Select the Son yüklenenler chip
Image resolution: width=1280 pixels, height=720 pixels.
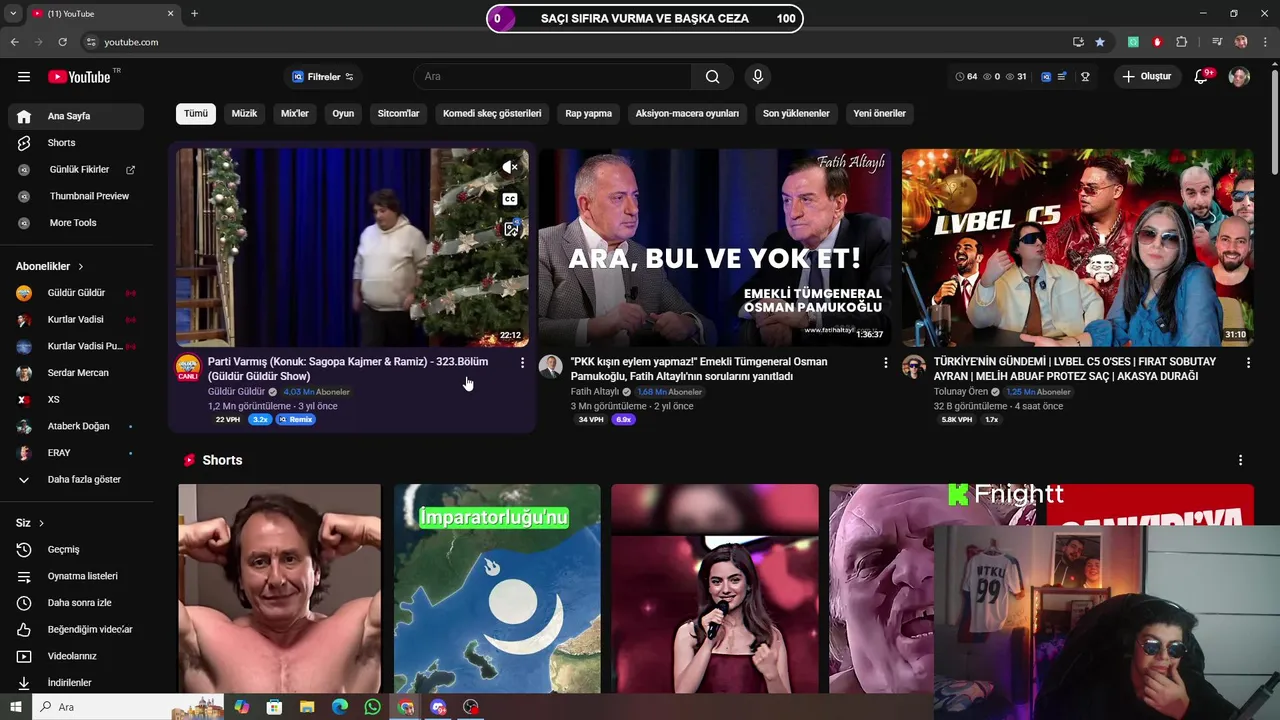point(796,114)
